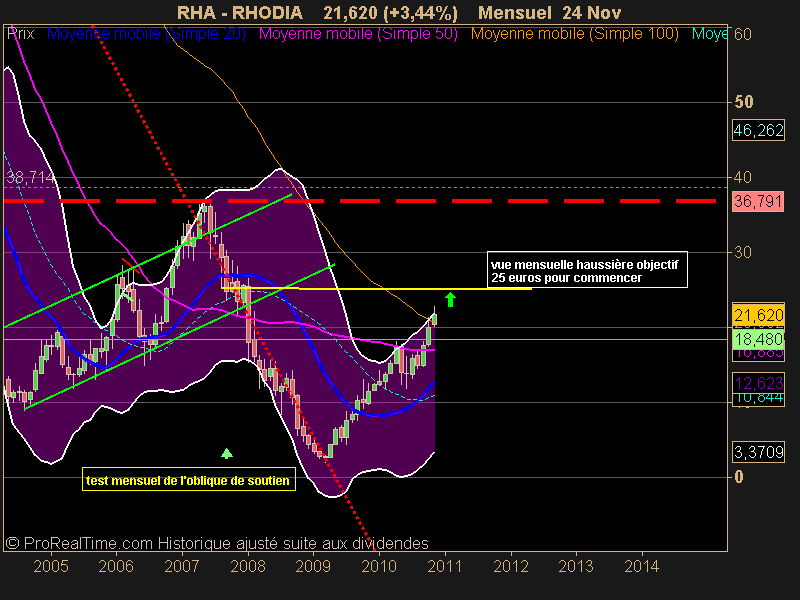Click the 50 mark on the price axis
Image resolution: width=800 pixels, height=600 pixels.
(x=744, y=102)
